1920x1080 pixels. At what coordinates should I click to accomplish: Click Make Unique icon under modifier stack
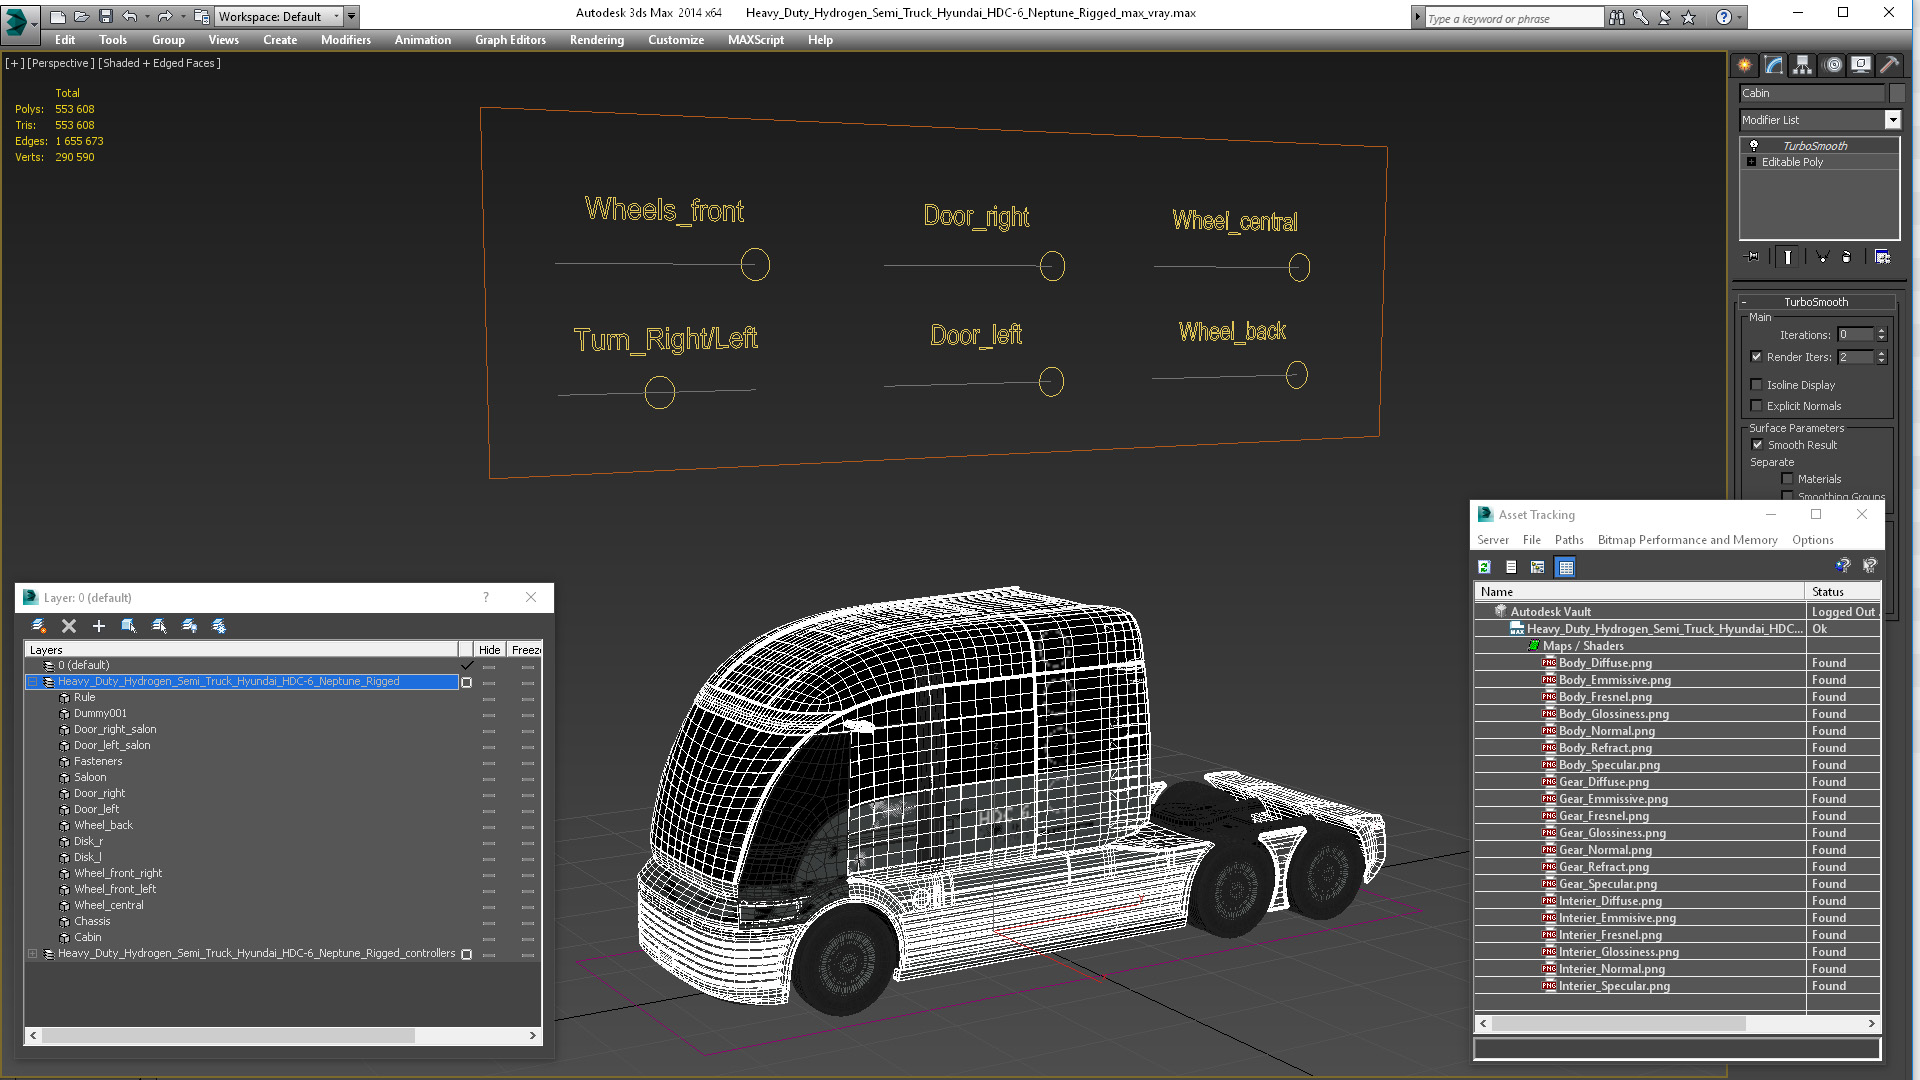(x=1822, y=257)
